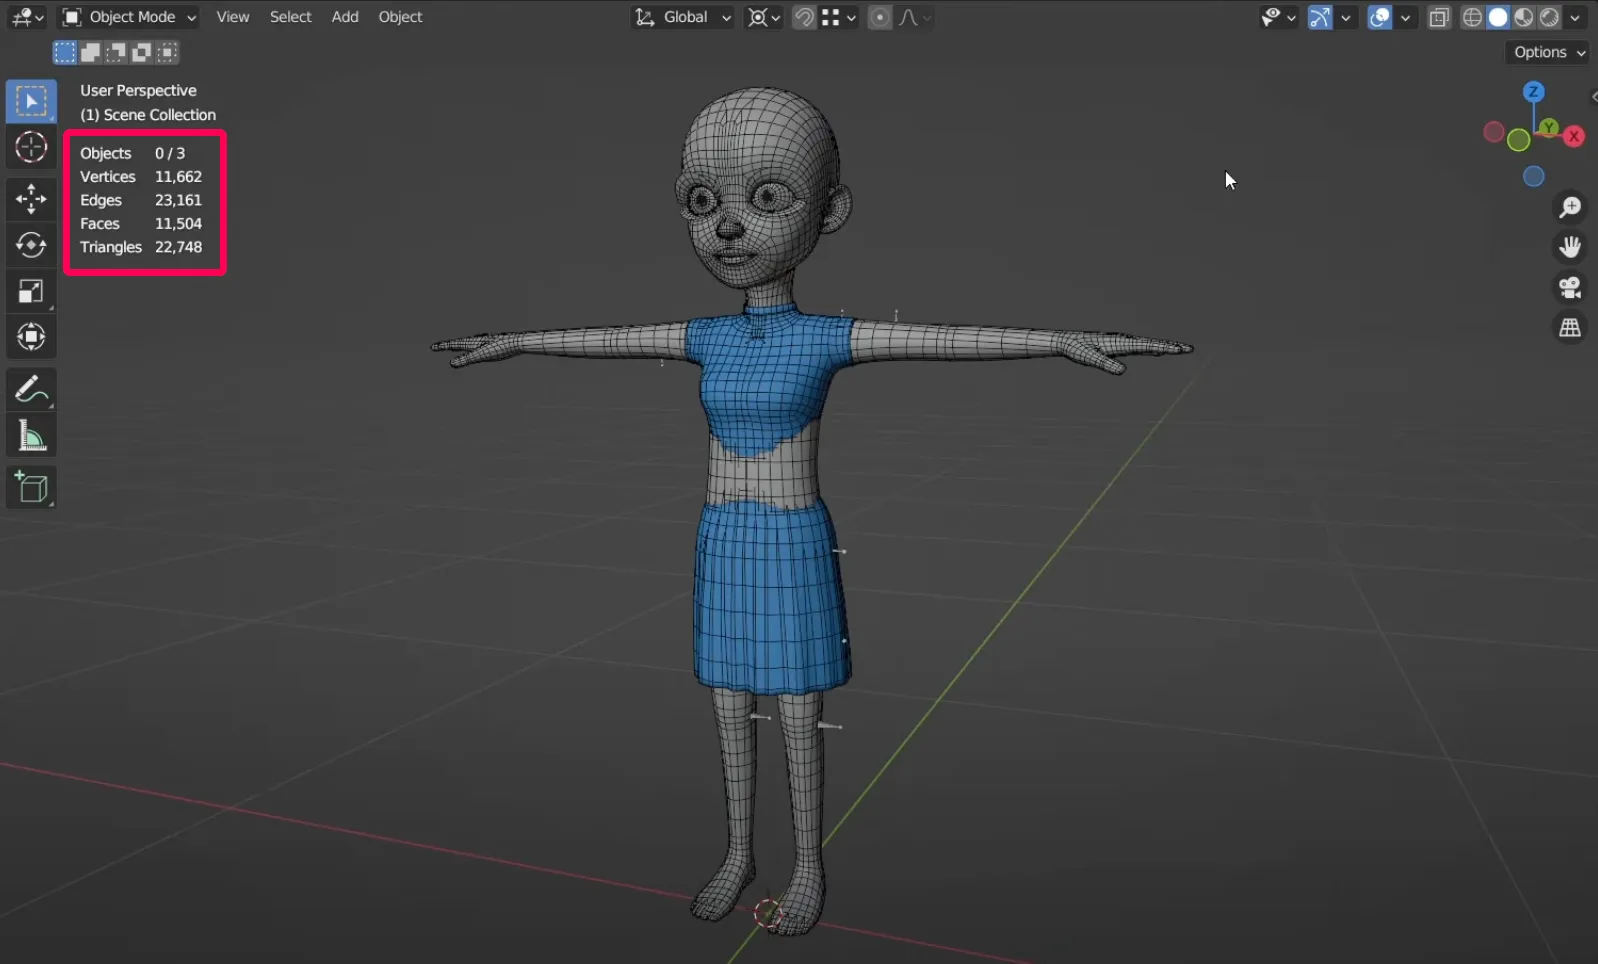
Task: Click the blue Z axis gizmo ball
Action: click(x=1533, y=92)
